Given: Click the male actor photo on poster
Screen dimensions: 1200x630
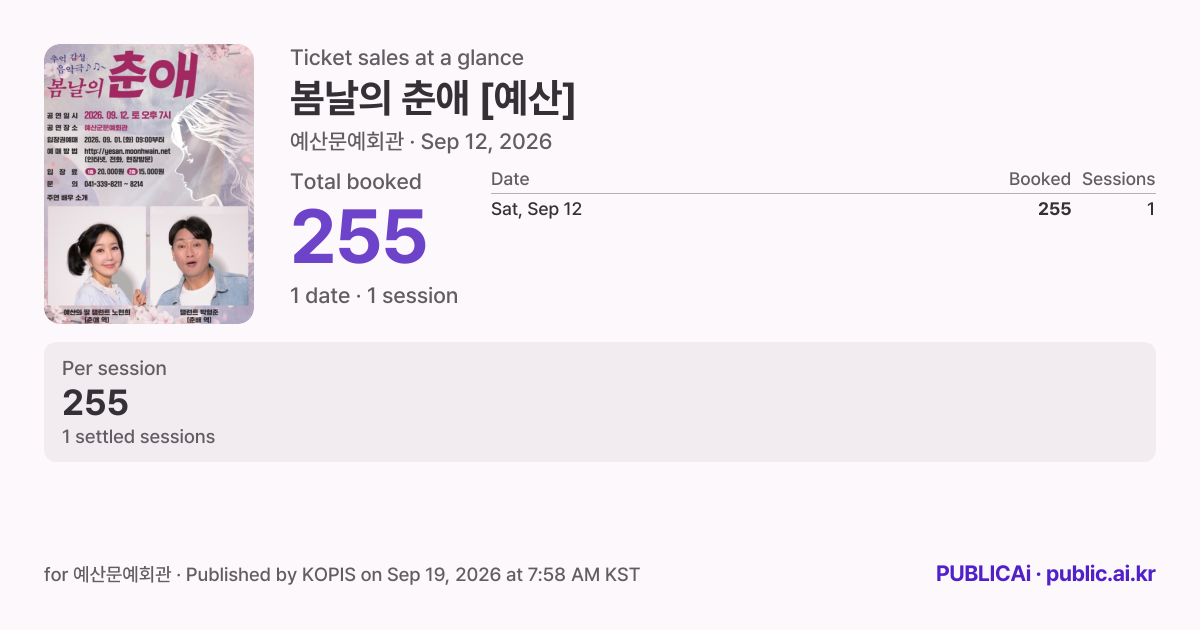Looking at the screenshot, I should point(199,257).
